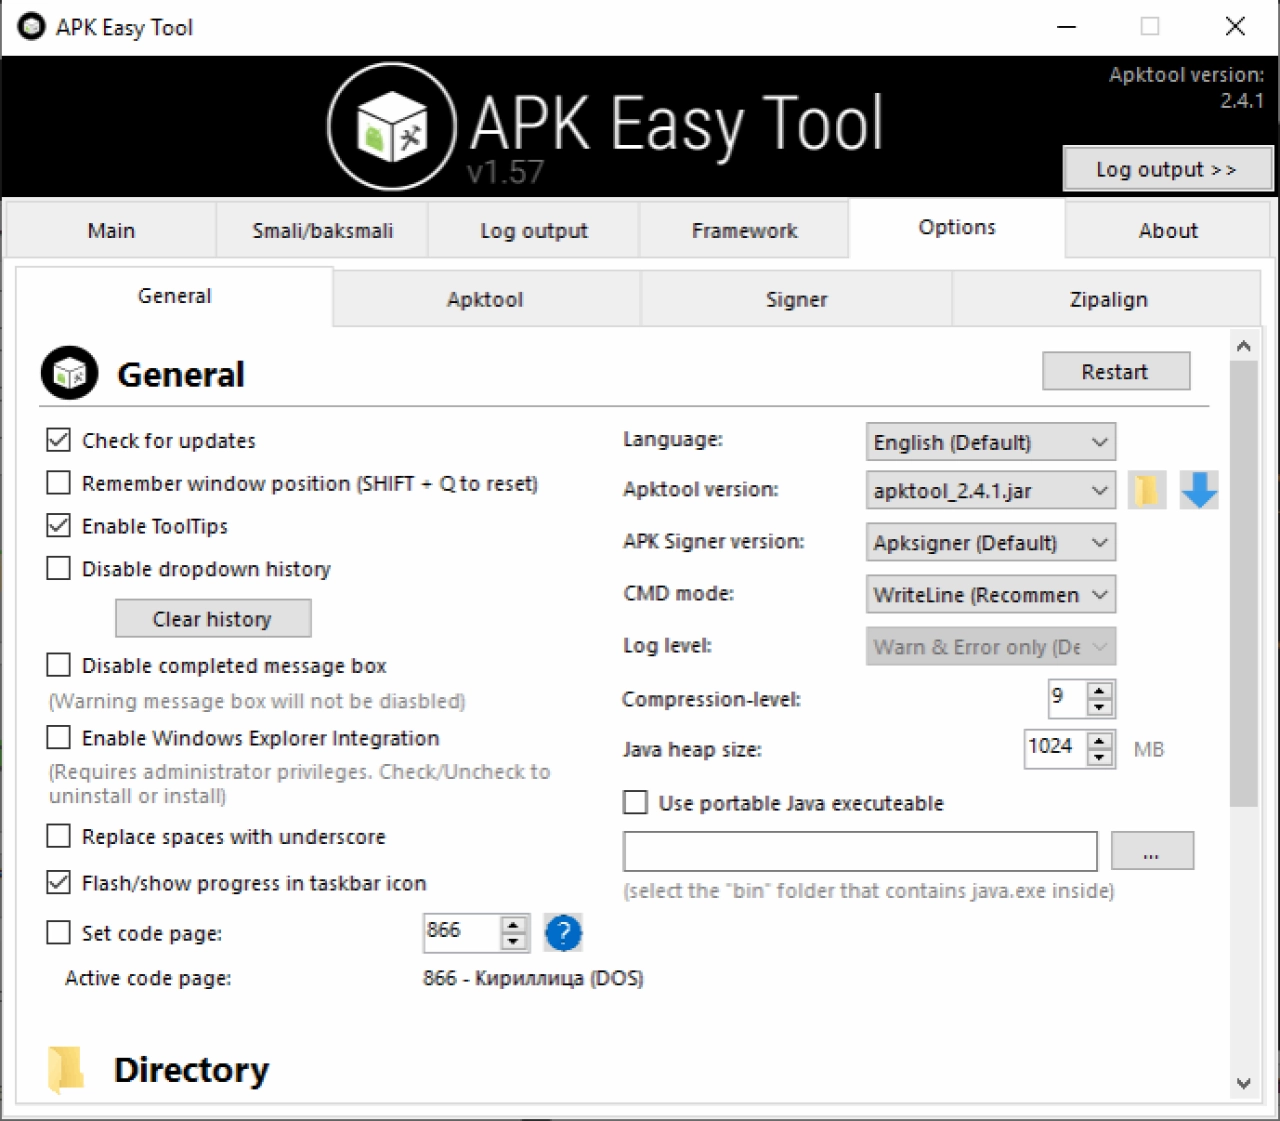The width and height of the screenshot is (1280, 1121).
Task: Click the General section cube icon
Action: pyautogui.click(x=69, y=373)
